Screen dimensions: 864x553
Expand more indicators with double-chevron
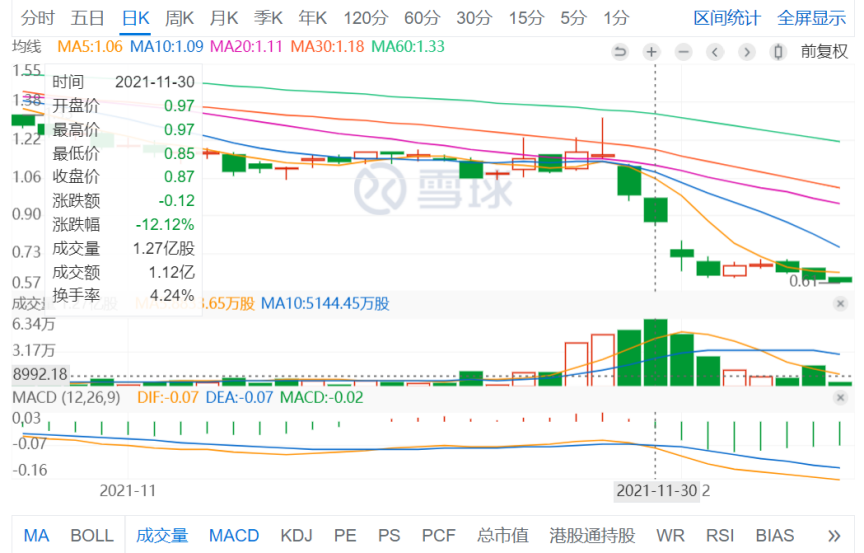pyautogui.click(x=834, y=535)
